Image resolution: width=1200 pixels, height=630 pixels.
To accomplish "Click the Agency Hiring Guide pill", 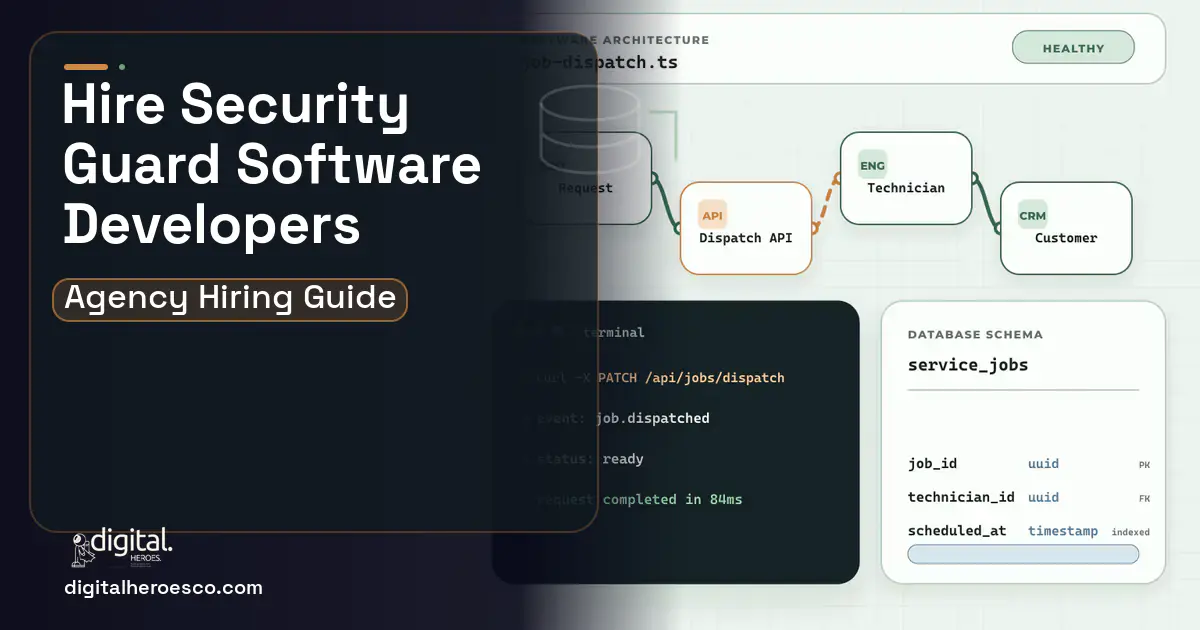I will (230, 299).
